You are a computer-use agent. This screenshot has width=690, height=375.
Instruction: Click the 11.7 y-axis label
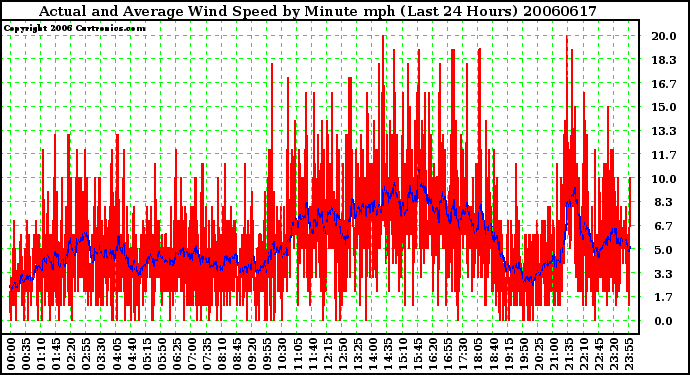[664, 155]
